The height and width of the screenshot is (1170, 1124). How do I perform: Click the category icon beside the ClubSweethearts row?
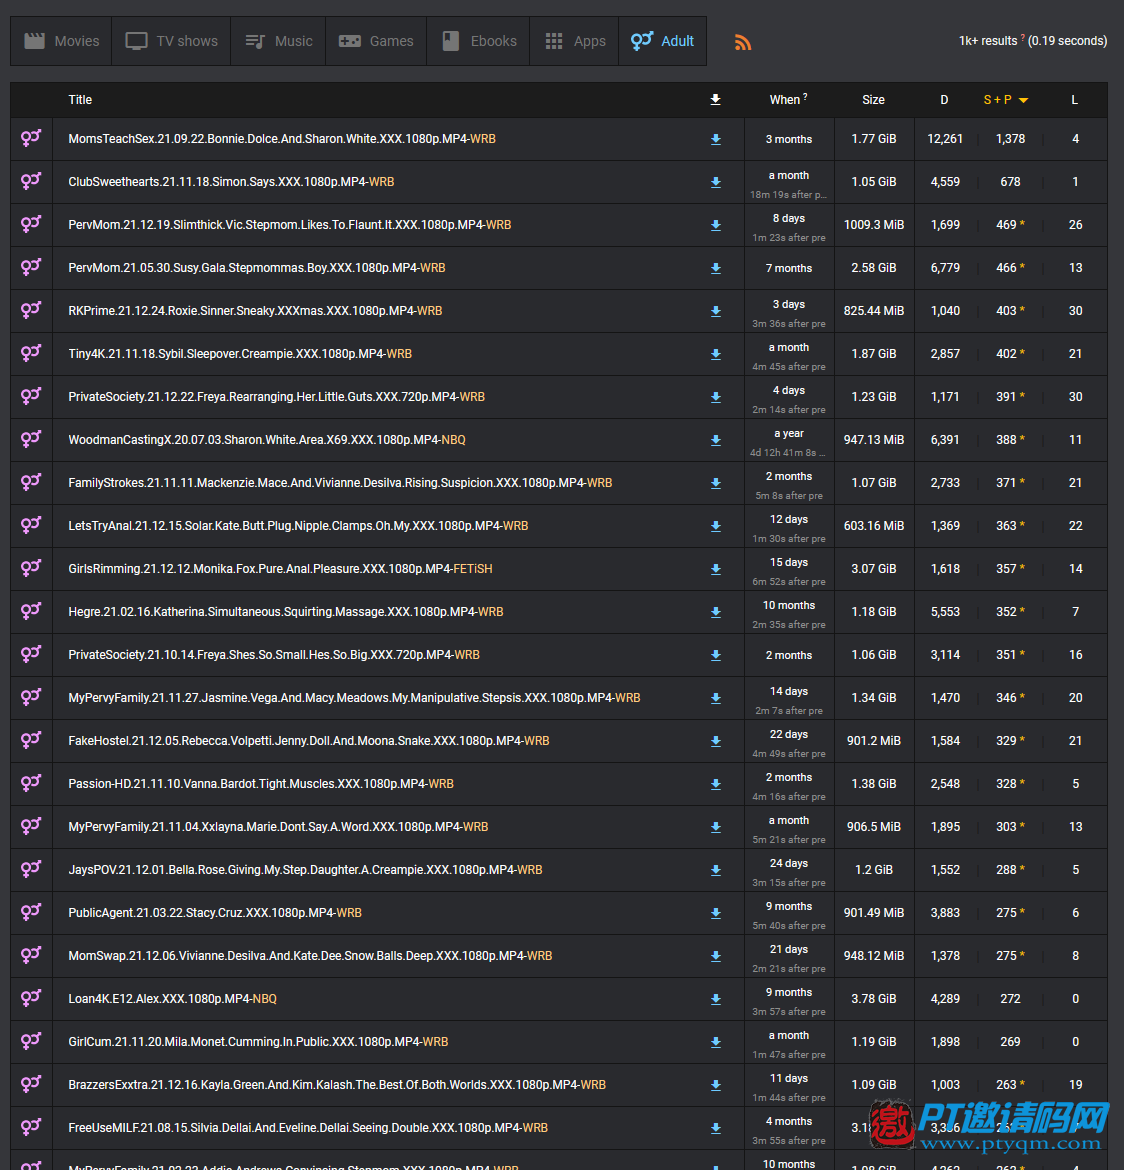(x=31, y=181)
